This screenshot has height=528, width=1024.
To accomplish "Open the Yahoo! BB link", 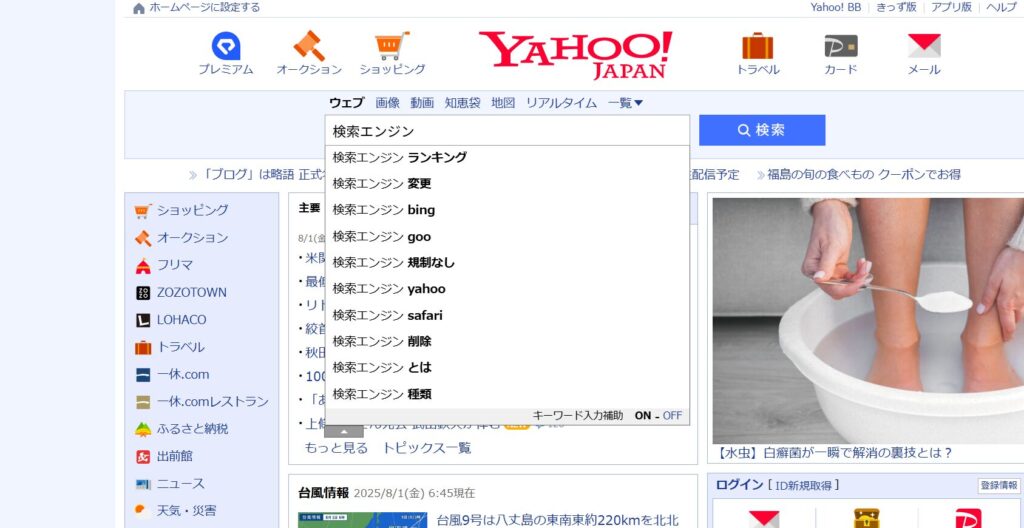I will pos(835,7).
